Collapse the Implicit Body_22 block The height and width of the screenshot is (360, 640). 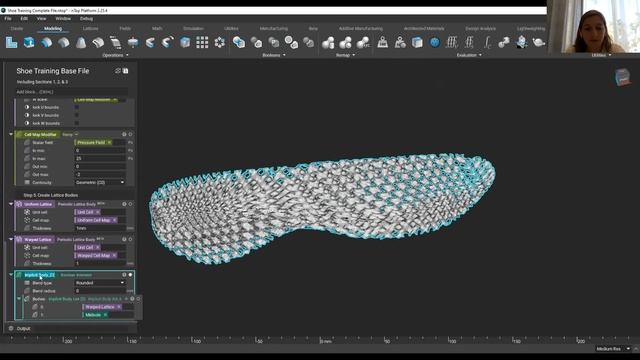click(11, 275)
